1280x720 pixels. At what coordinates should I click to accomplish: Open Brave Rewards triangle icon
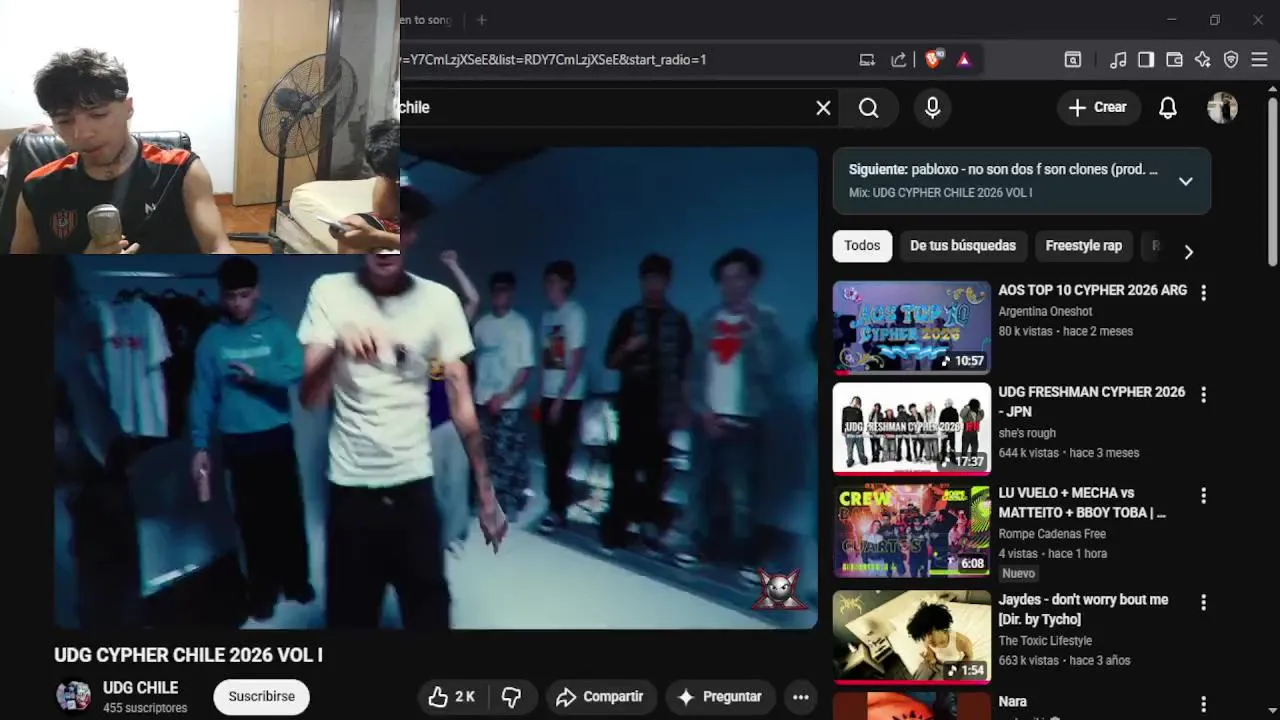pos(964,60)
